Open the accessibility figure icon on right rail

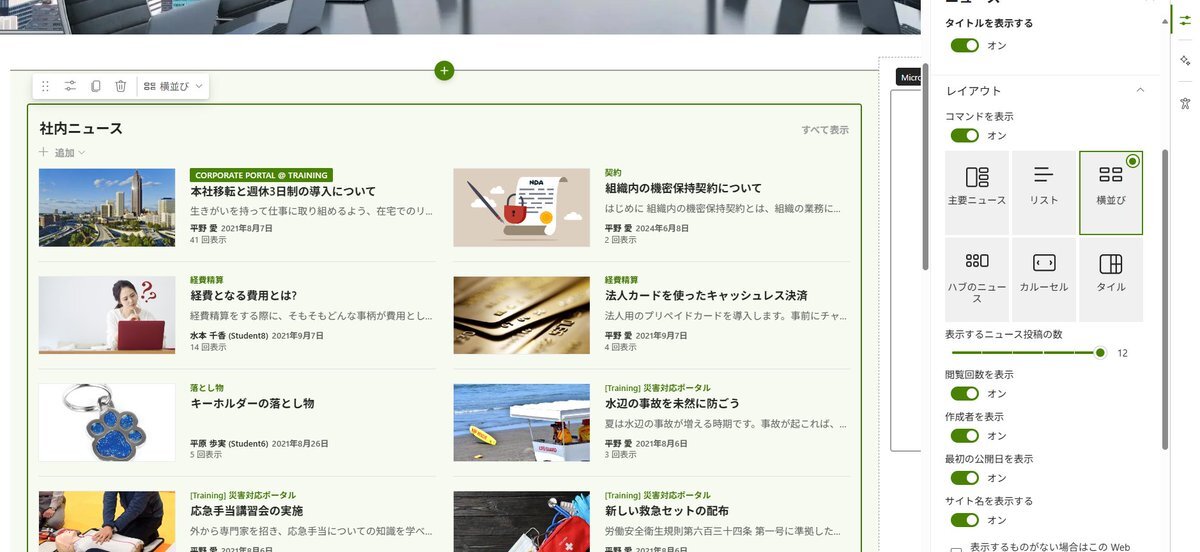1185,103
